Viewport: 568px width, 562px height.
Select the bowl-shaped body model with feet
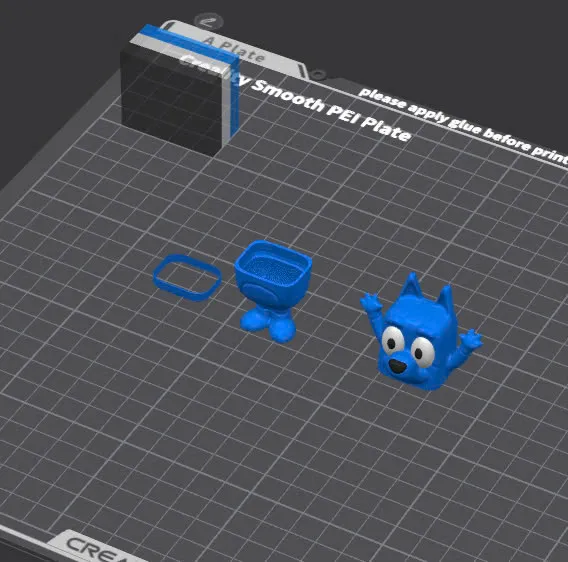coord(272,291)
